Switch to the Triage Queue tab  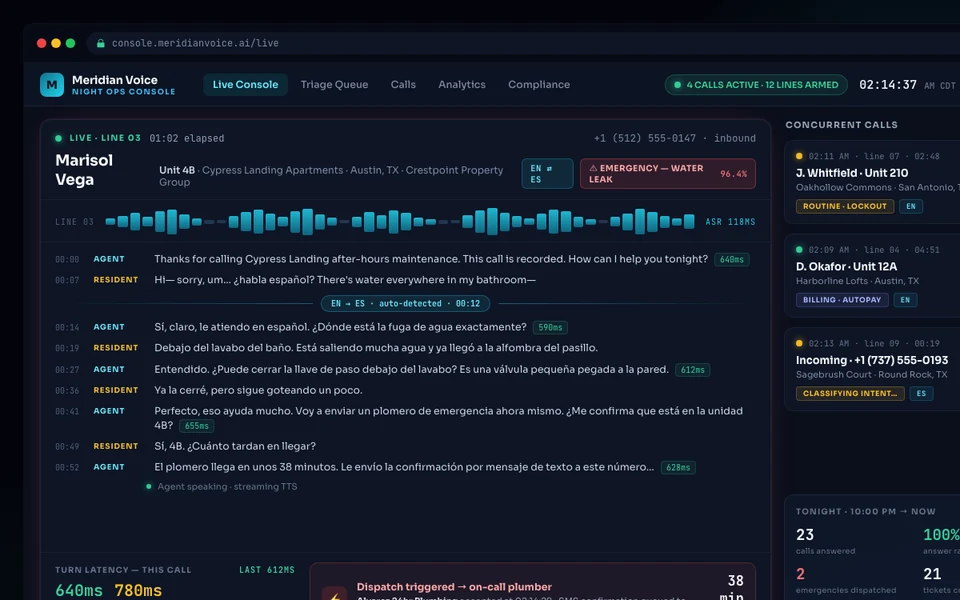(x=334, y=84)
